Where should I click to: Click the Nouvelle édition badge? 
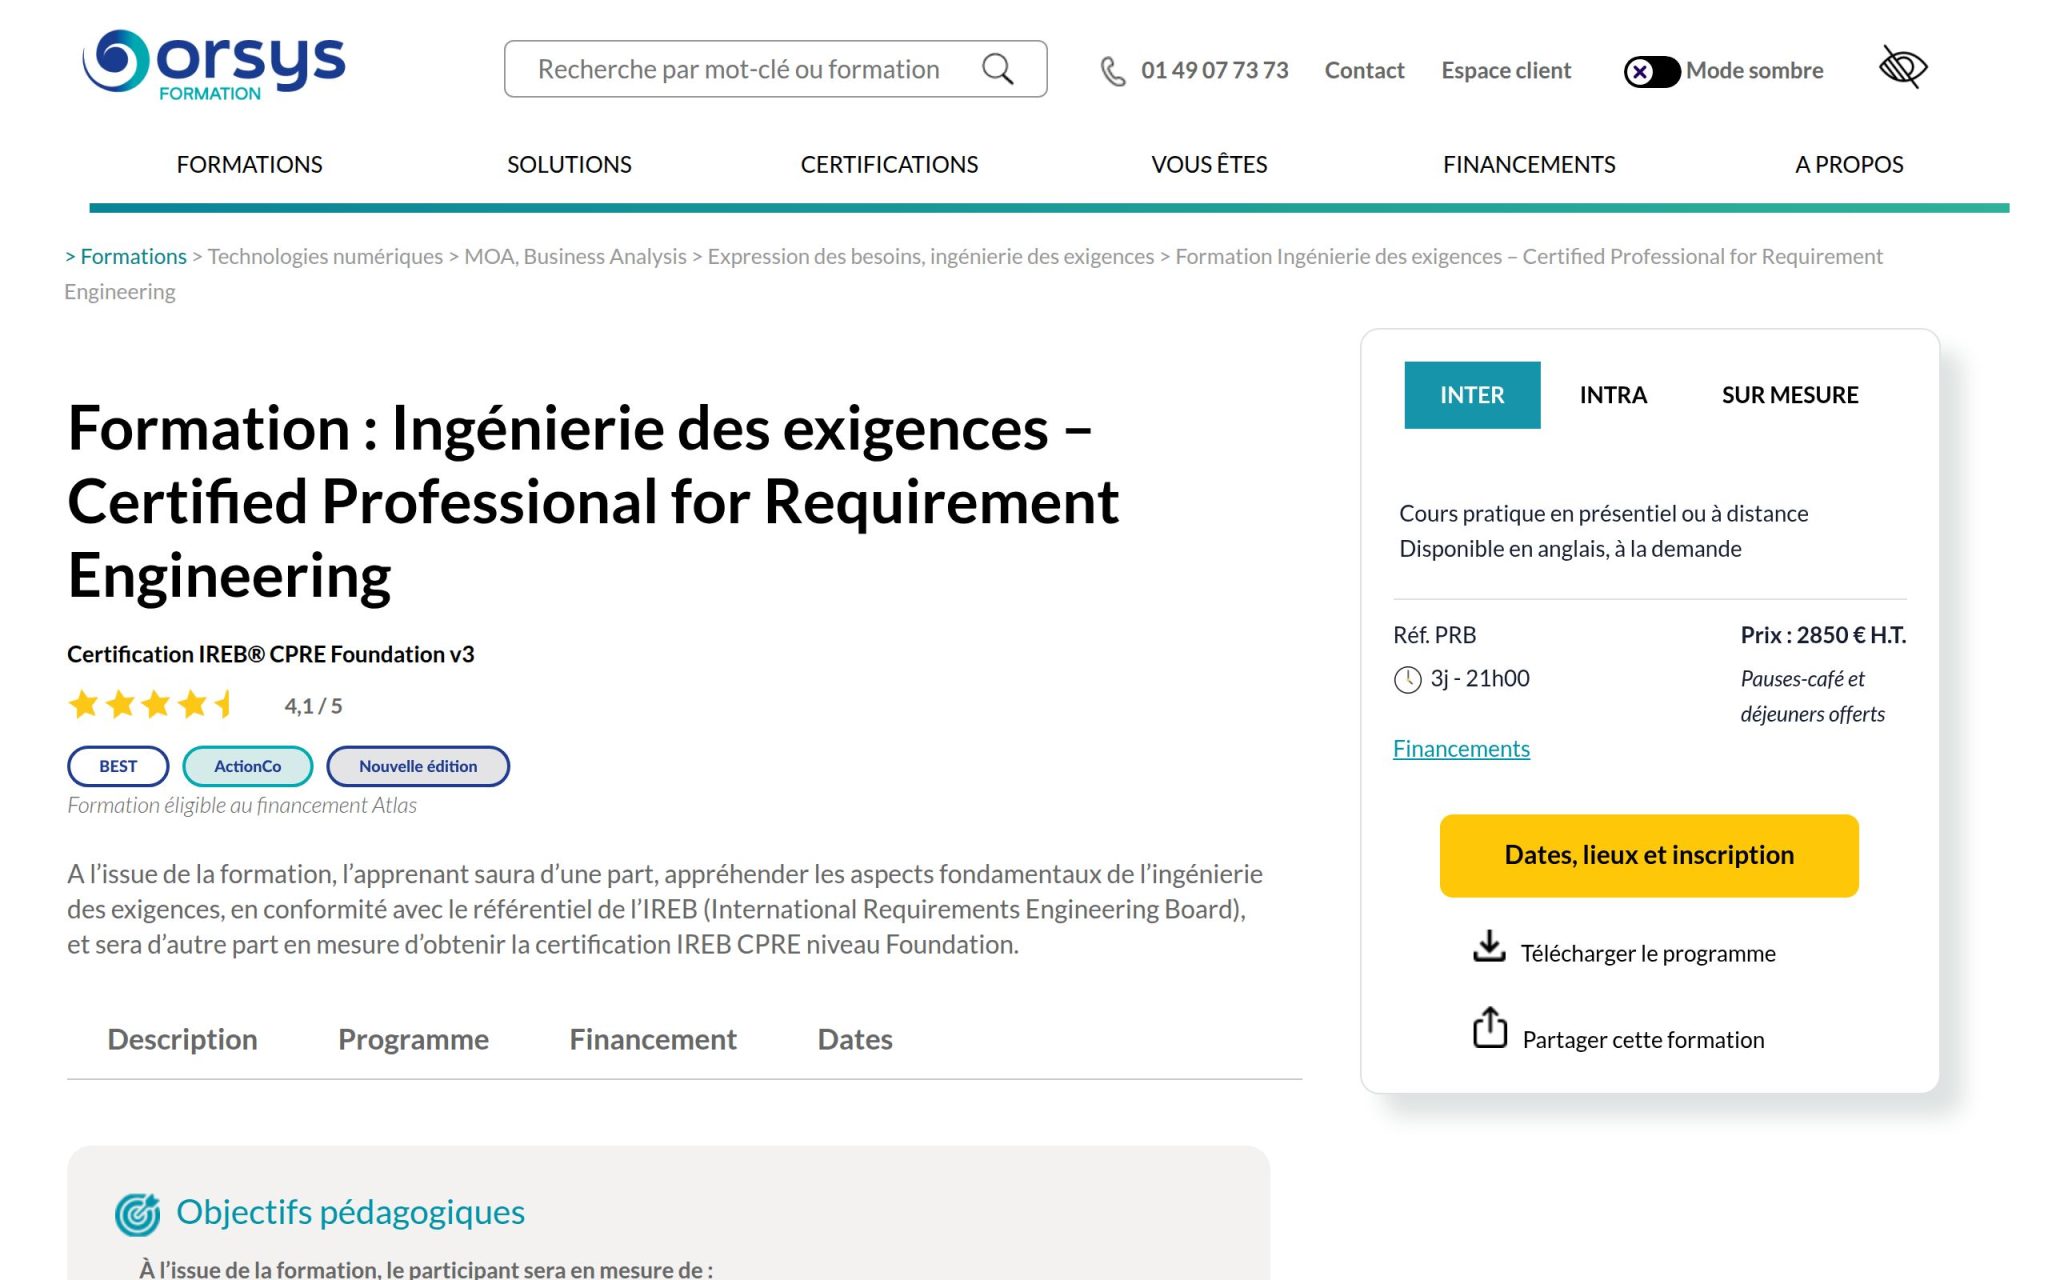(418, 767)
